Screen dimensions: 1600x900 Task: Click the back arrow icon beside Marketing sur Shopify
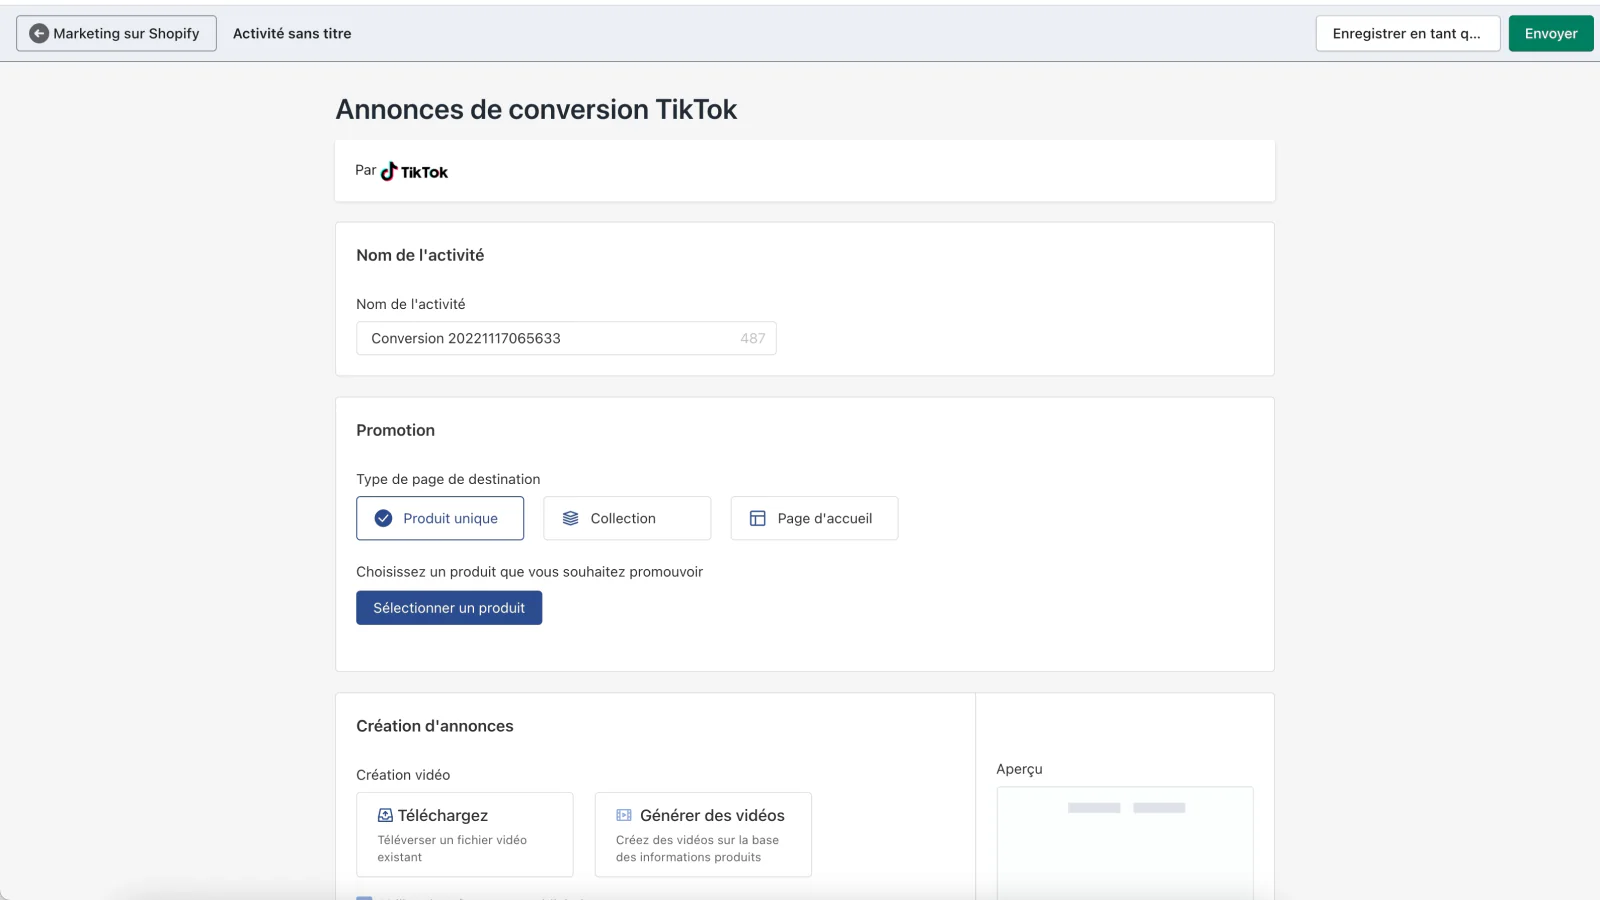click(x=39, y=33)
